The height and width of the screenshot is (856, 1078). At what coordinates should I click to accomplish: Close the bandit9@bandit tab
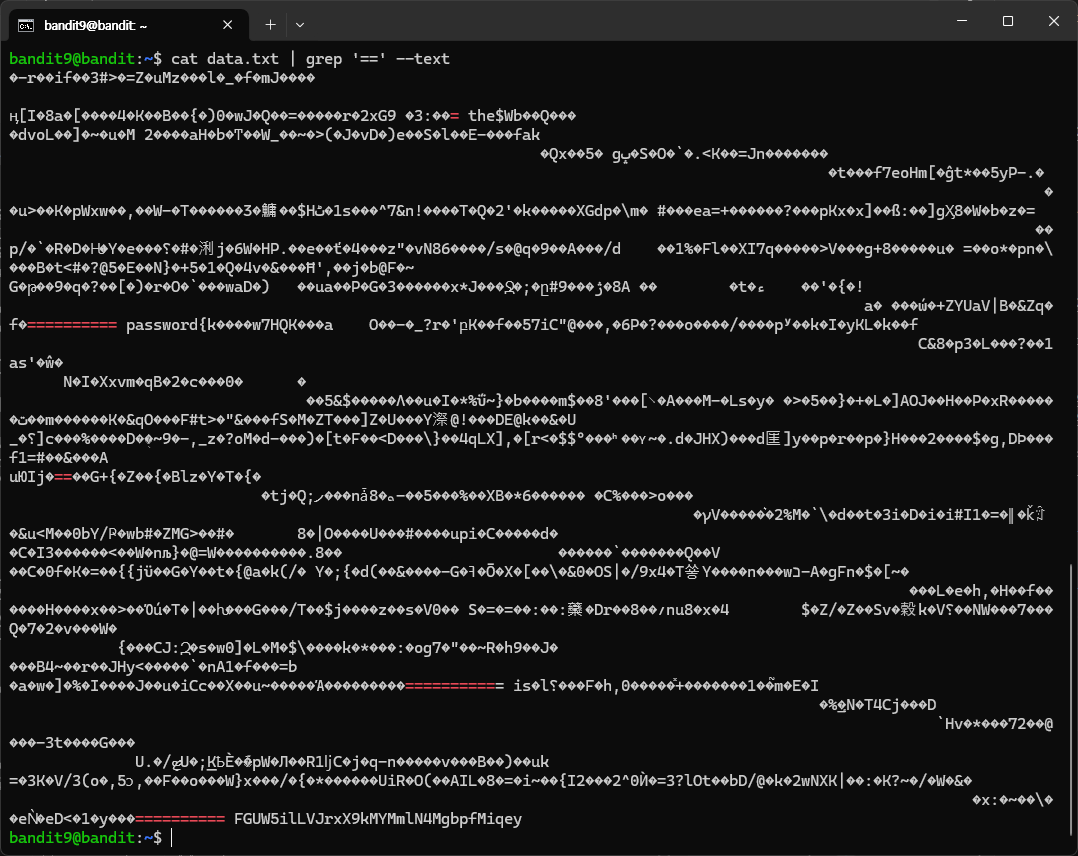tap(228, 25)
